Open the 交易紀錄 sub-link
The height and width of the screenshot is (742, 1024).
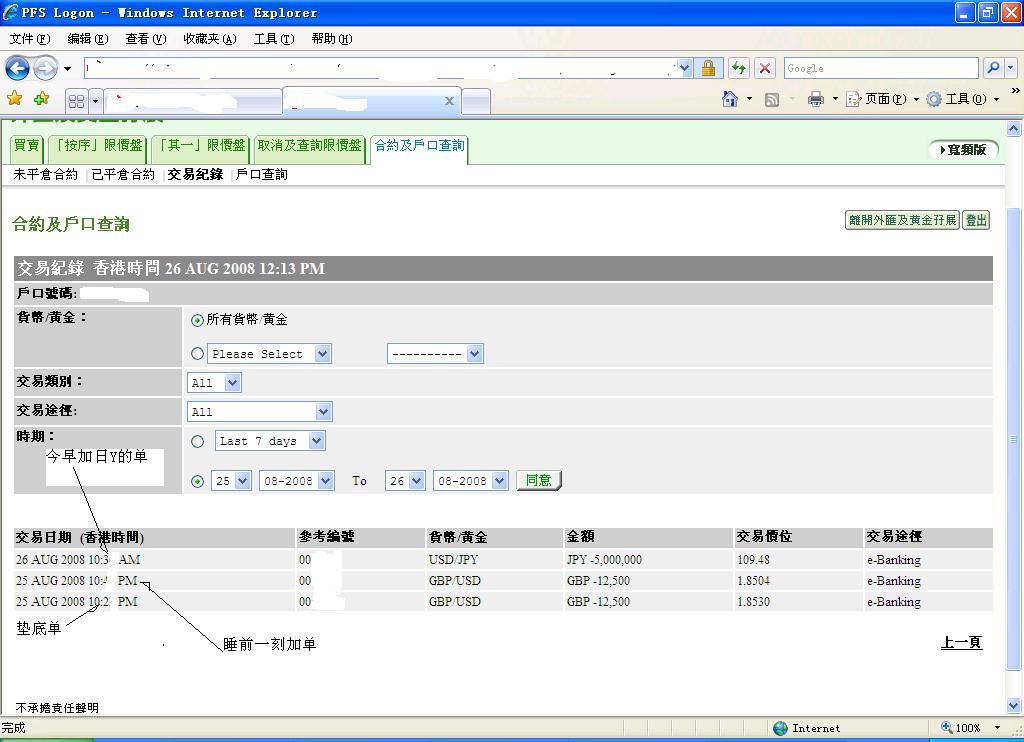coord(195,174)
